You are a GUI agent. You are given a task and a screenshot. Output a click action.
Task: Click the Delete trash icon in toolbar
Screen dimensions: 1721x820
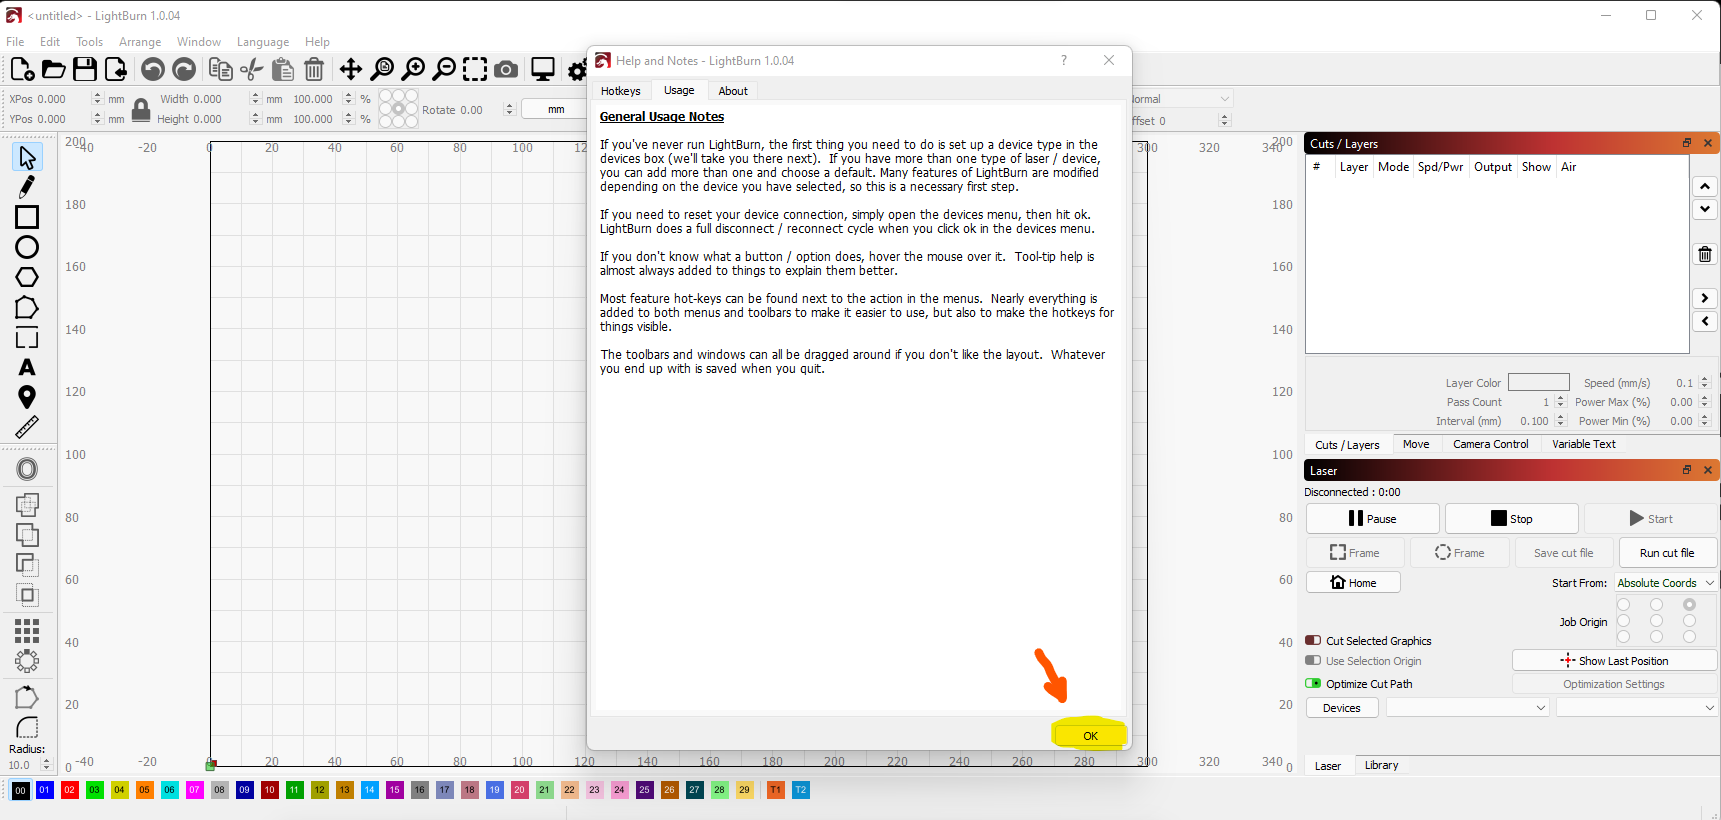coord(314,69)
